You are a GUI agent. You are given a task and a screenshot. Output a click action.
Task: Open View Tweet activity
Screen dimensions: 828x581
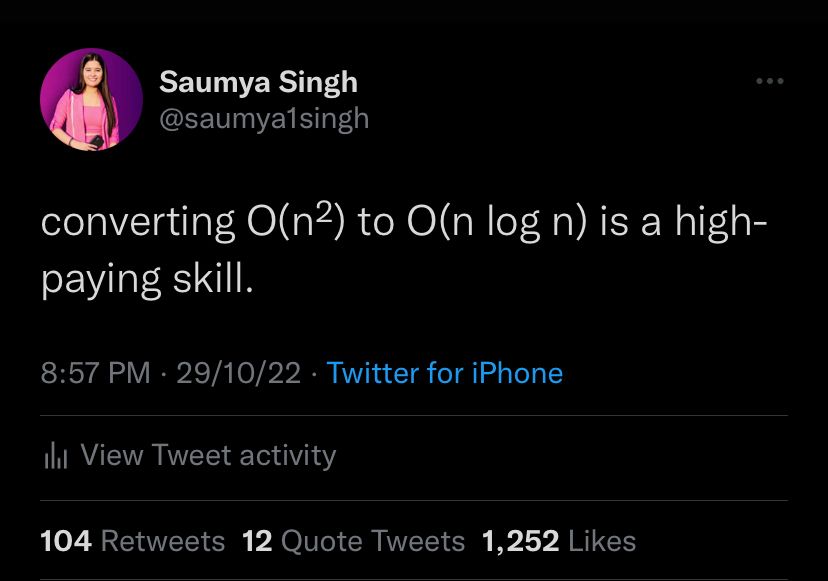(x=208, y=455)
